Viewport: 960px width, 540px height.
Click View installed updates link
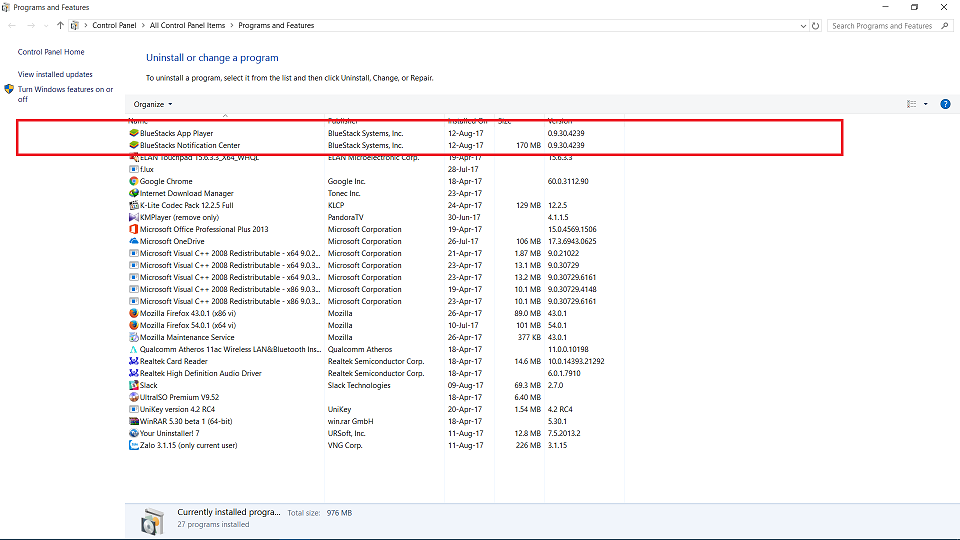coord(55,74)
